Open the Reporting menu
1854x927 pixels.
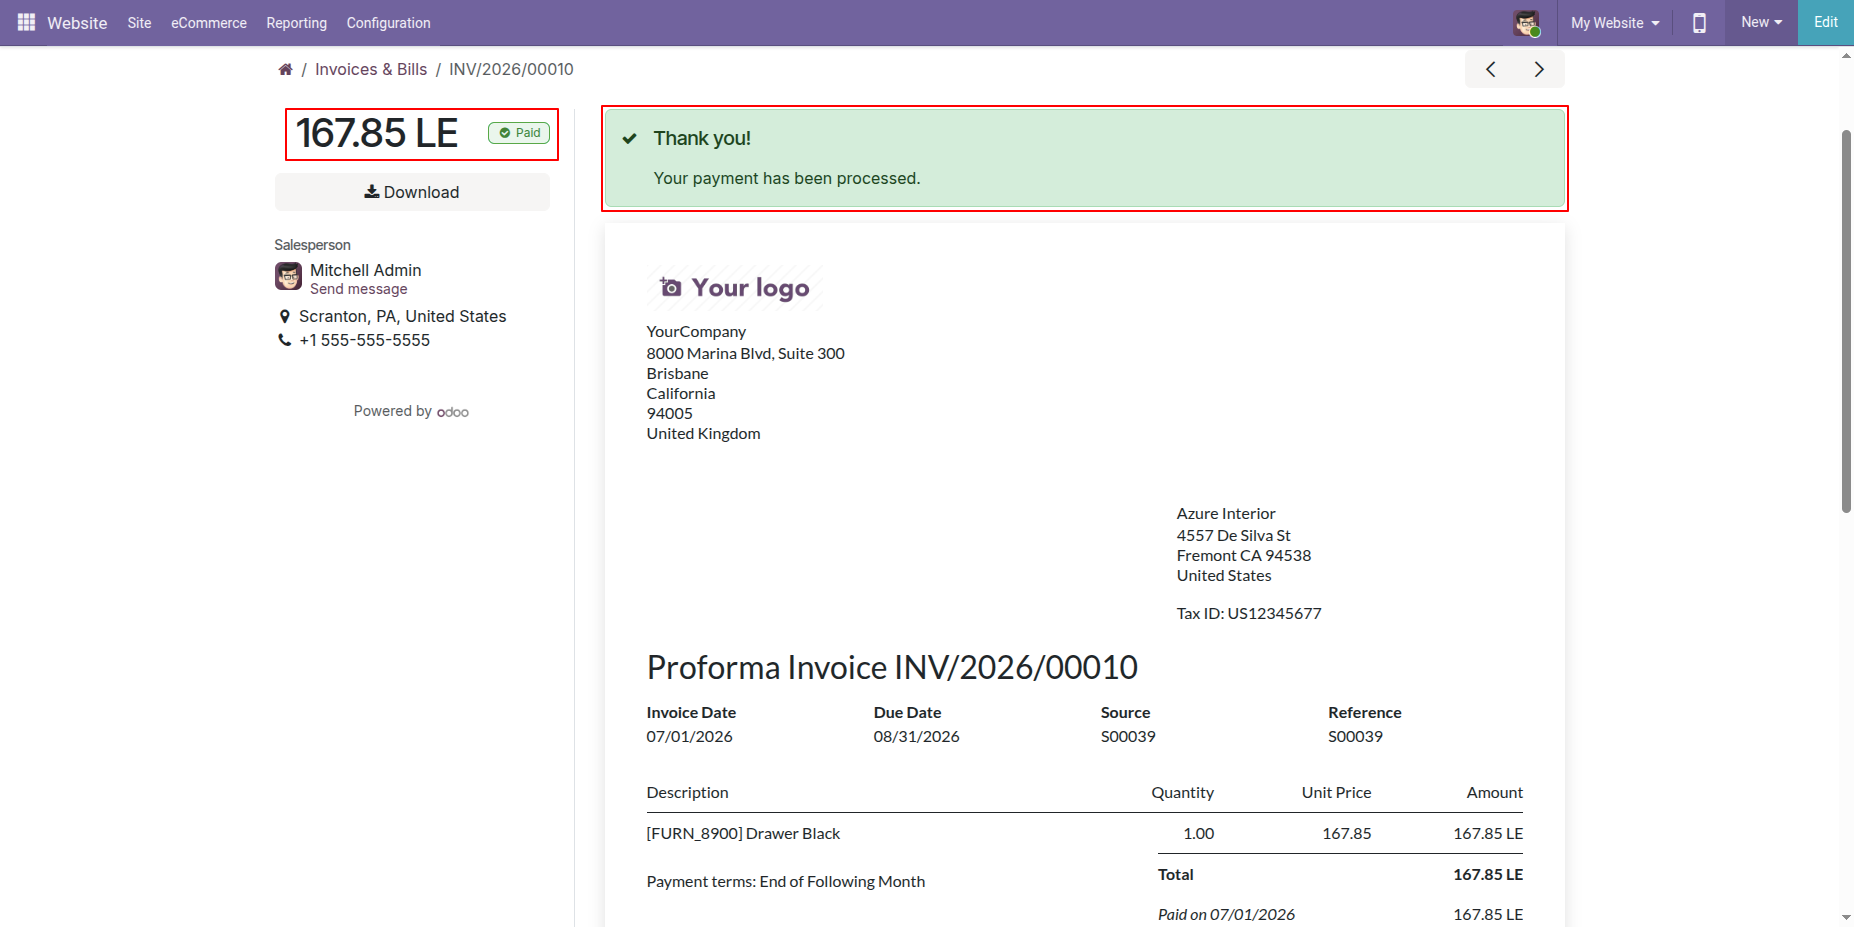click(296, 23)
